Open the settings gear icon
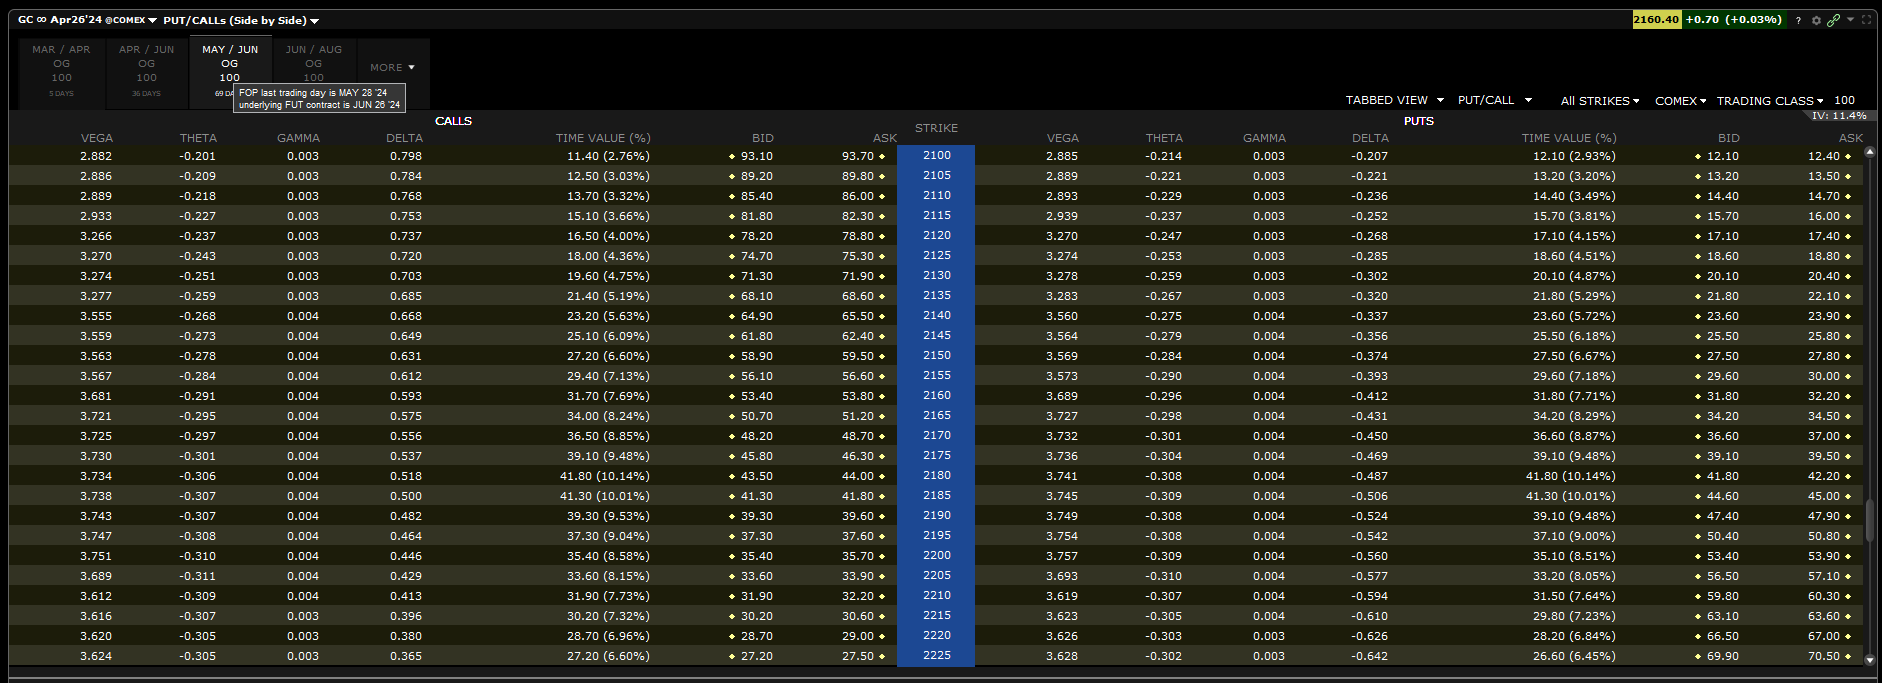 click(x=1816, y=20)
